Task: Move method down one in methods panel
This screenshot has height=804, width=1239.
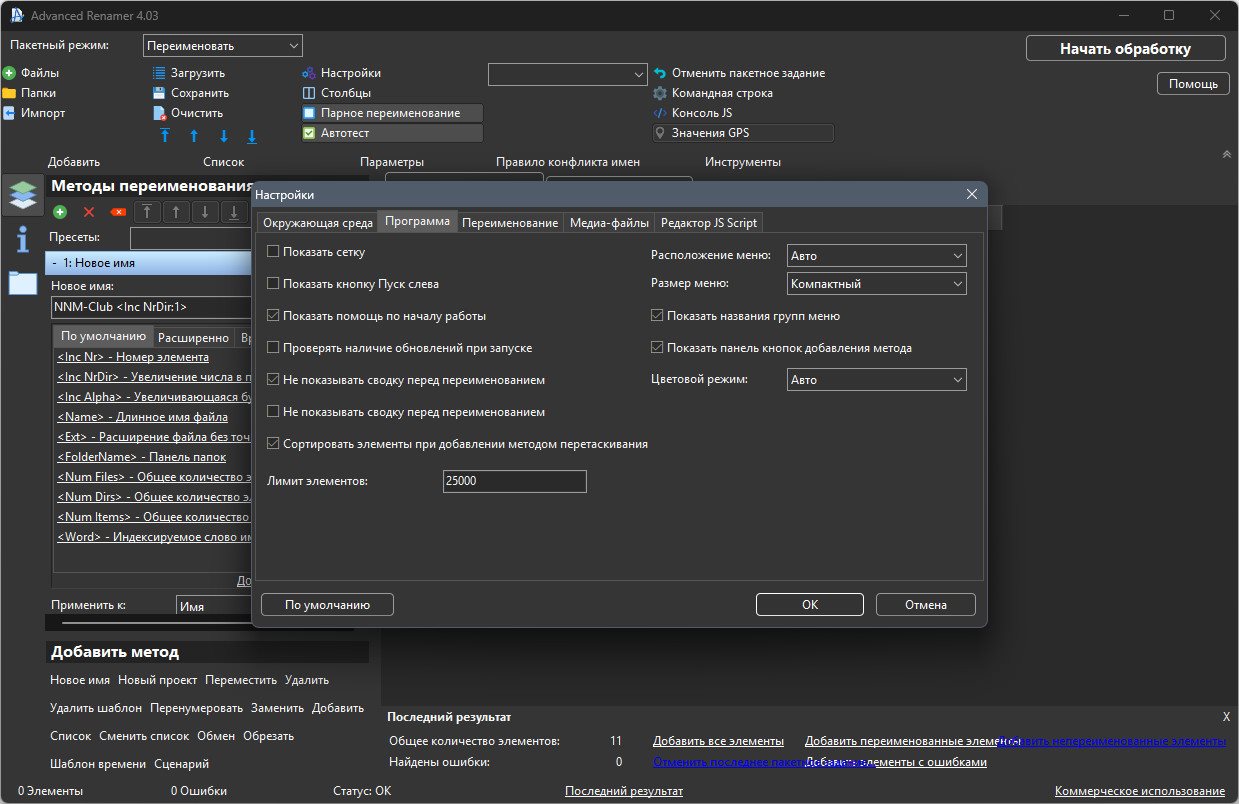Action: click(x=205, y=212)
